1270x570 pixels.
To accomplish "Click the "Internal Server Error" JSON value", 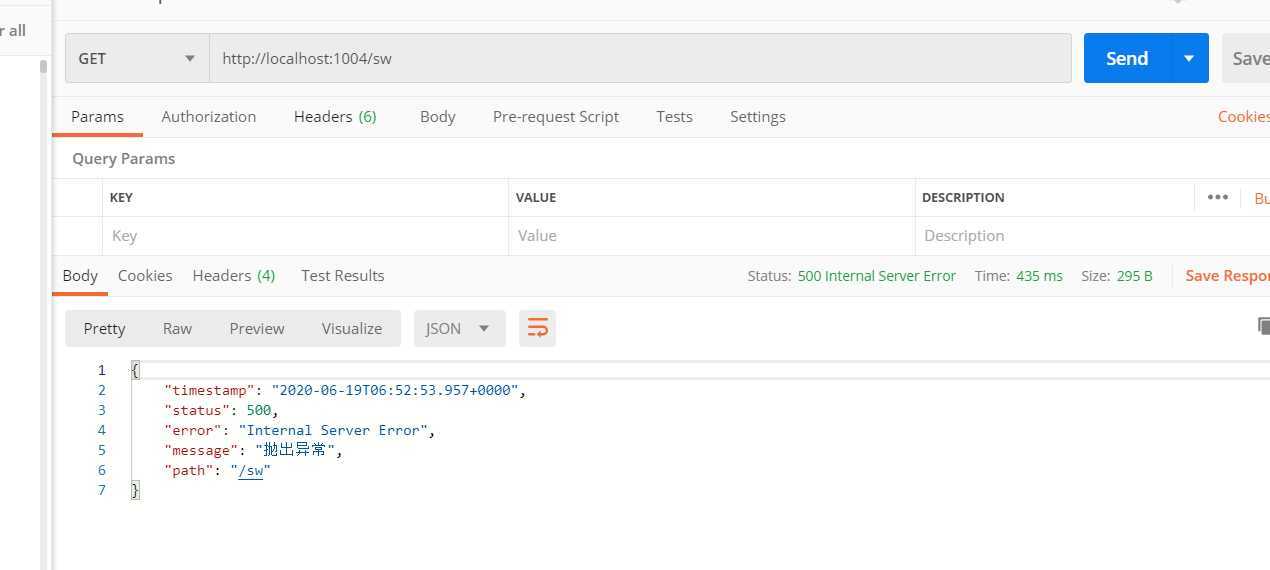I will point(333,430).
